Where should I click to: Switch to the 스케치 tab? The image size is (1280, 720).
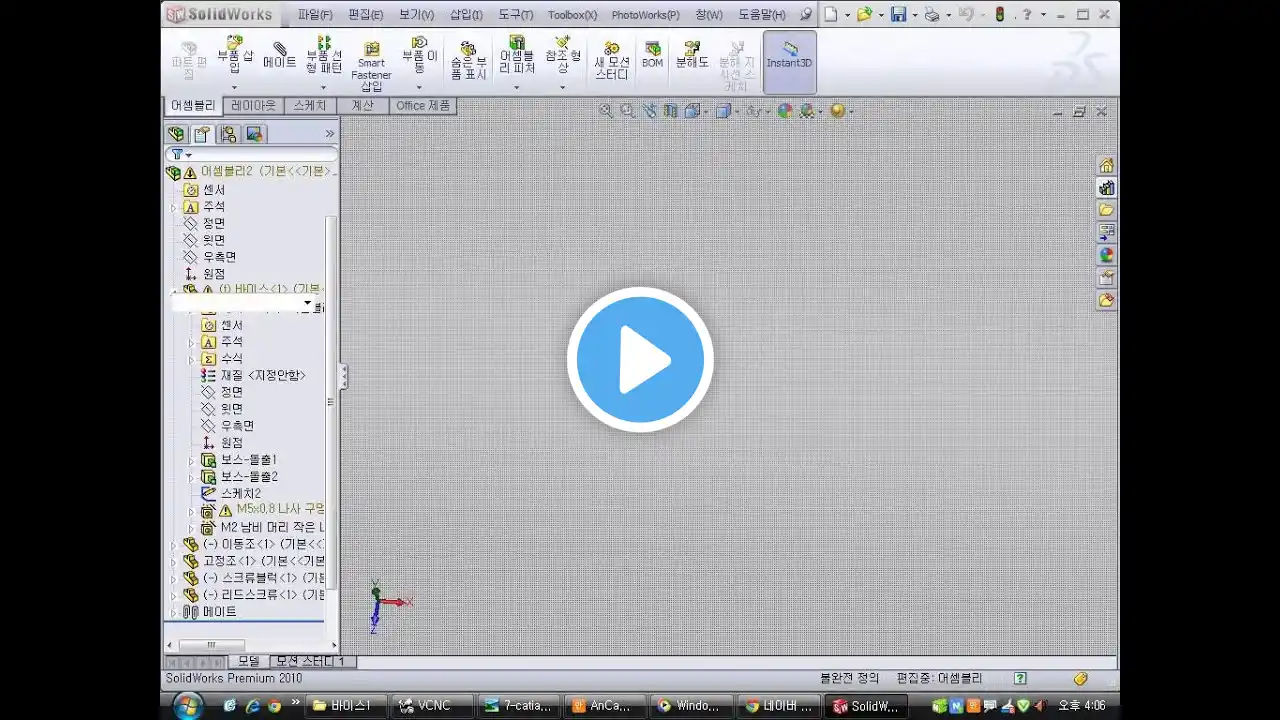pos(309,105)
